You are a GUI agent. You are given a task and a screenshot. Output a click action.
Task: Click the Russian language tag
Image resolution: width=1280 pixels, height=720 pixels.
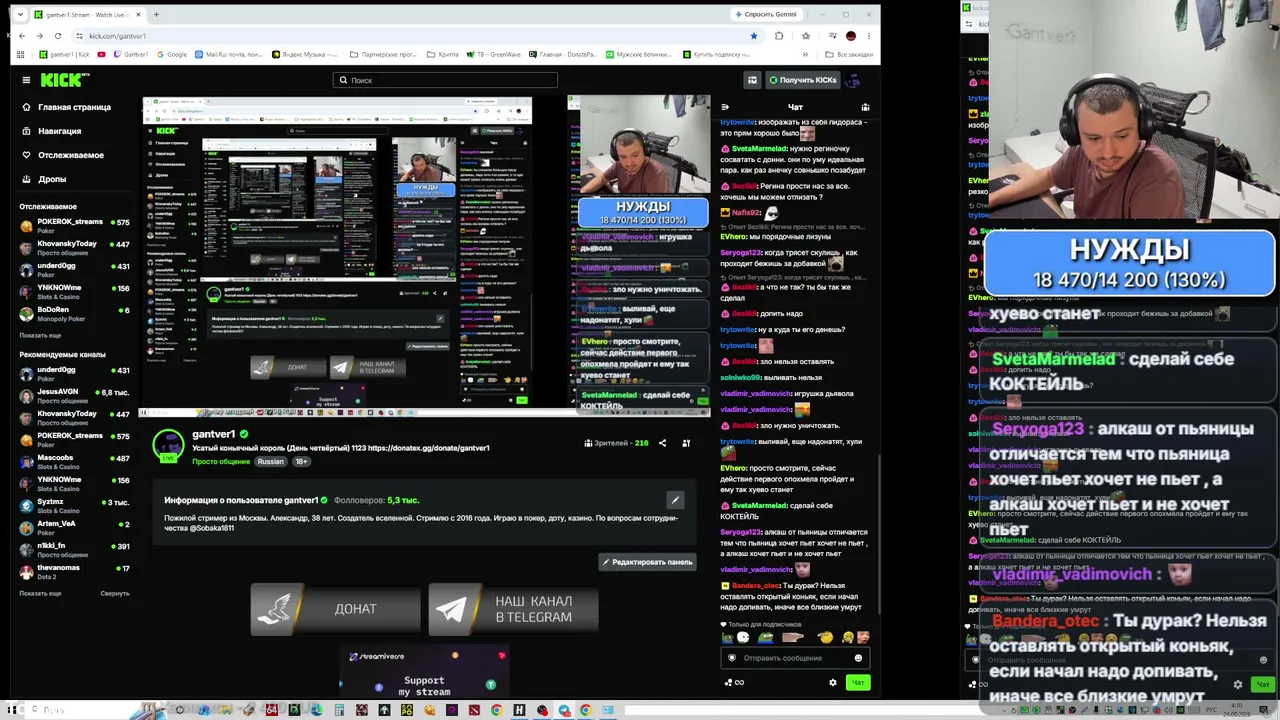tap(270, 461)
